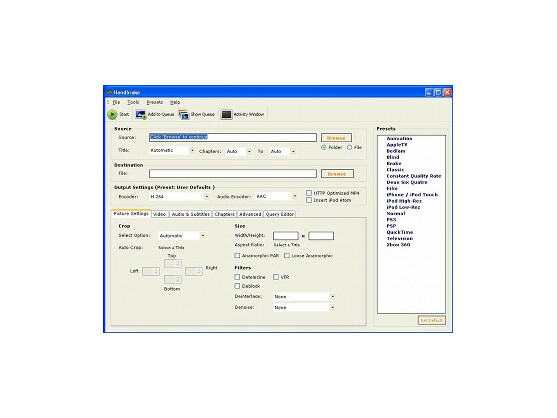The image size is (557, 418).
Task: Switch to the Video tab
Action: pos(160,214)
